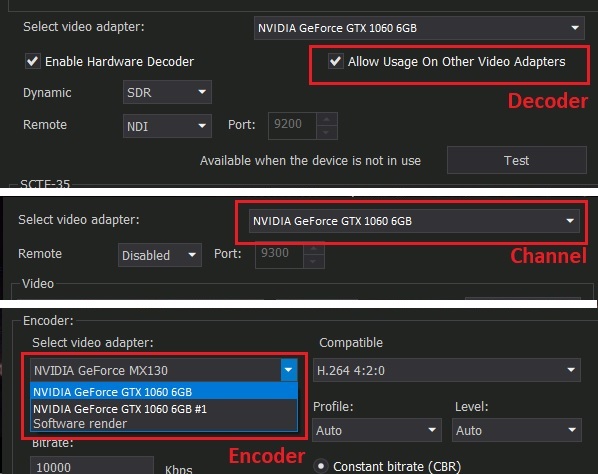Open the Level Auto dropdown
Viewport: 598px width, 474px height.
point(517,430)
